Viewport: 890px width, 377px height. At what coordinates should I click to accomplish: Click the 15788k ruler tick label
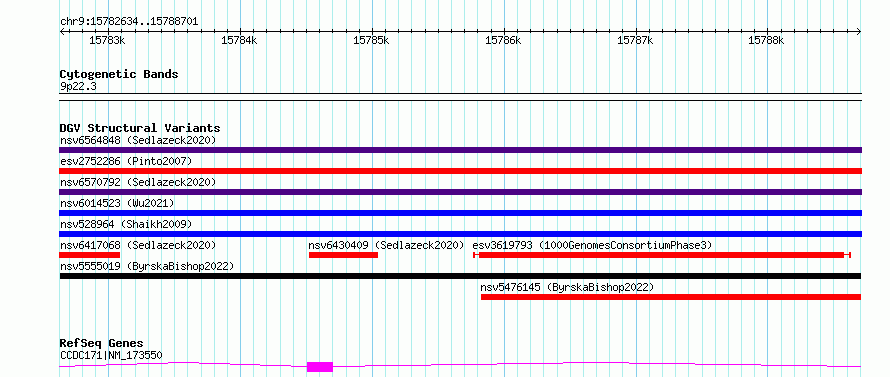[767, 40]
